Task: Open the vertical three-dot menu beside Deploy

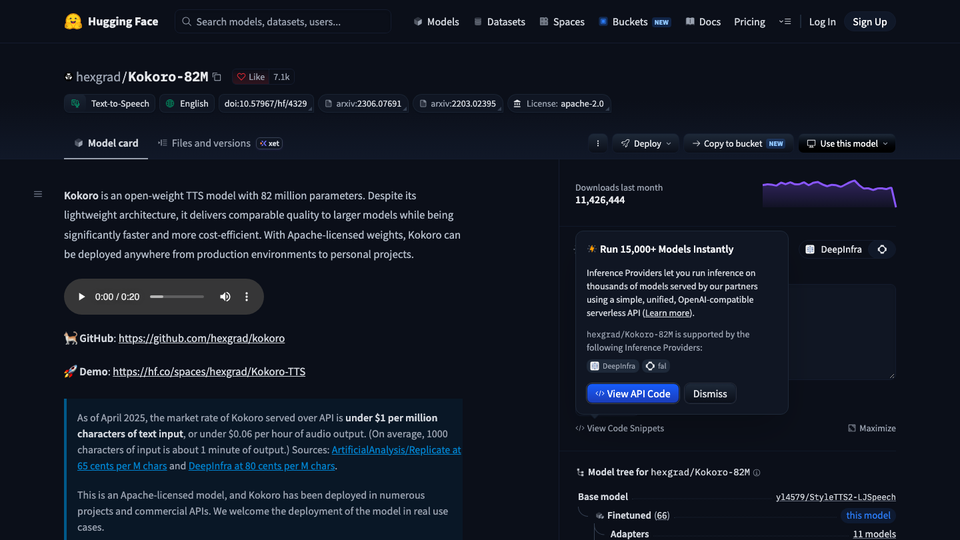Action: 598,143
